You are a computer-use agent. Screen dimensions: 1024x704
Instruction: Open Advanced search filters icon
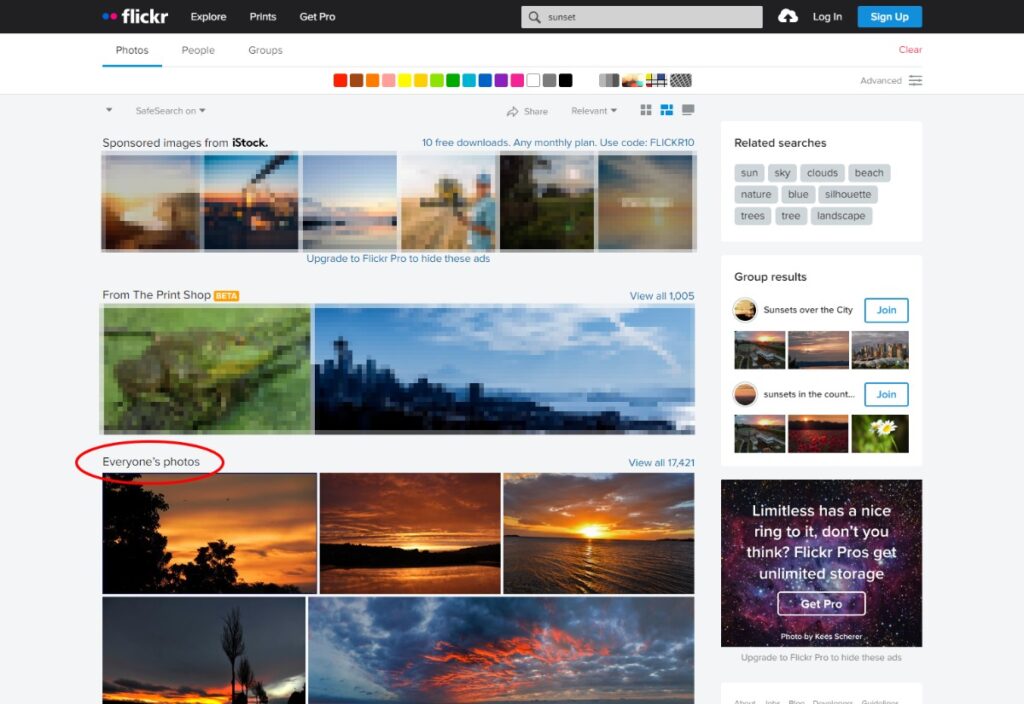[915, 80]
